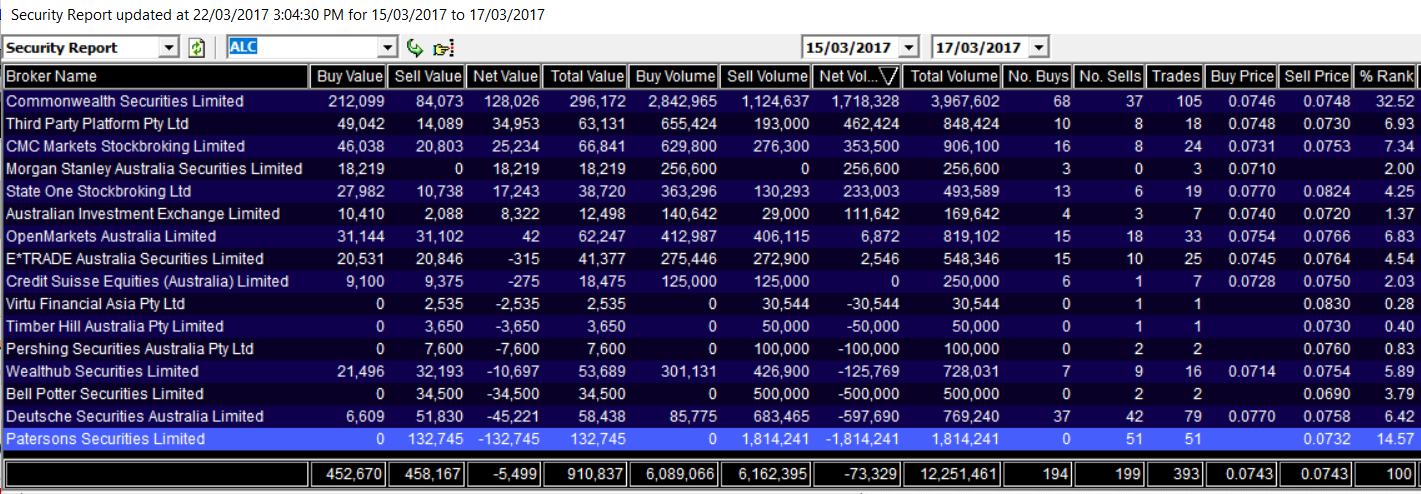Select Australian Investment Exchange Limited row

[710, 214]
